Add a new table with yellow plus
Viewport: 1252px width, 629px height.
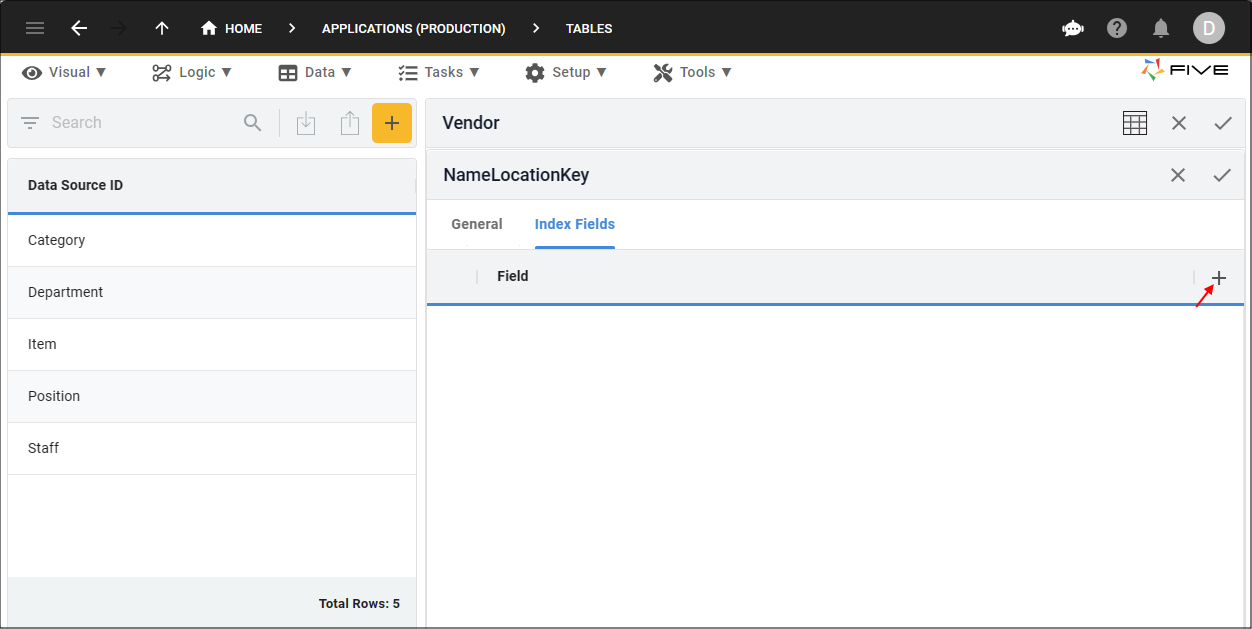(x=392, y=123)
